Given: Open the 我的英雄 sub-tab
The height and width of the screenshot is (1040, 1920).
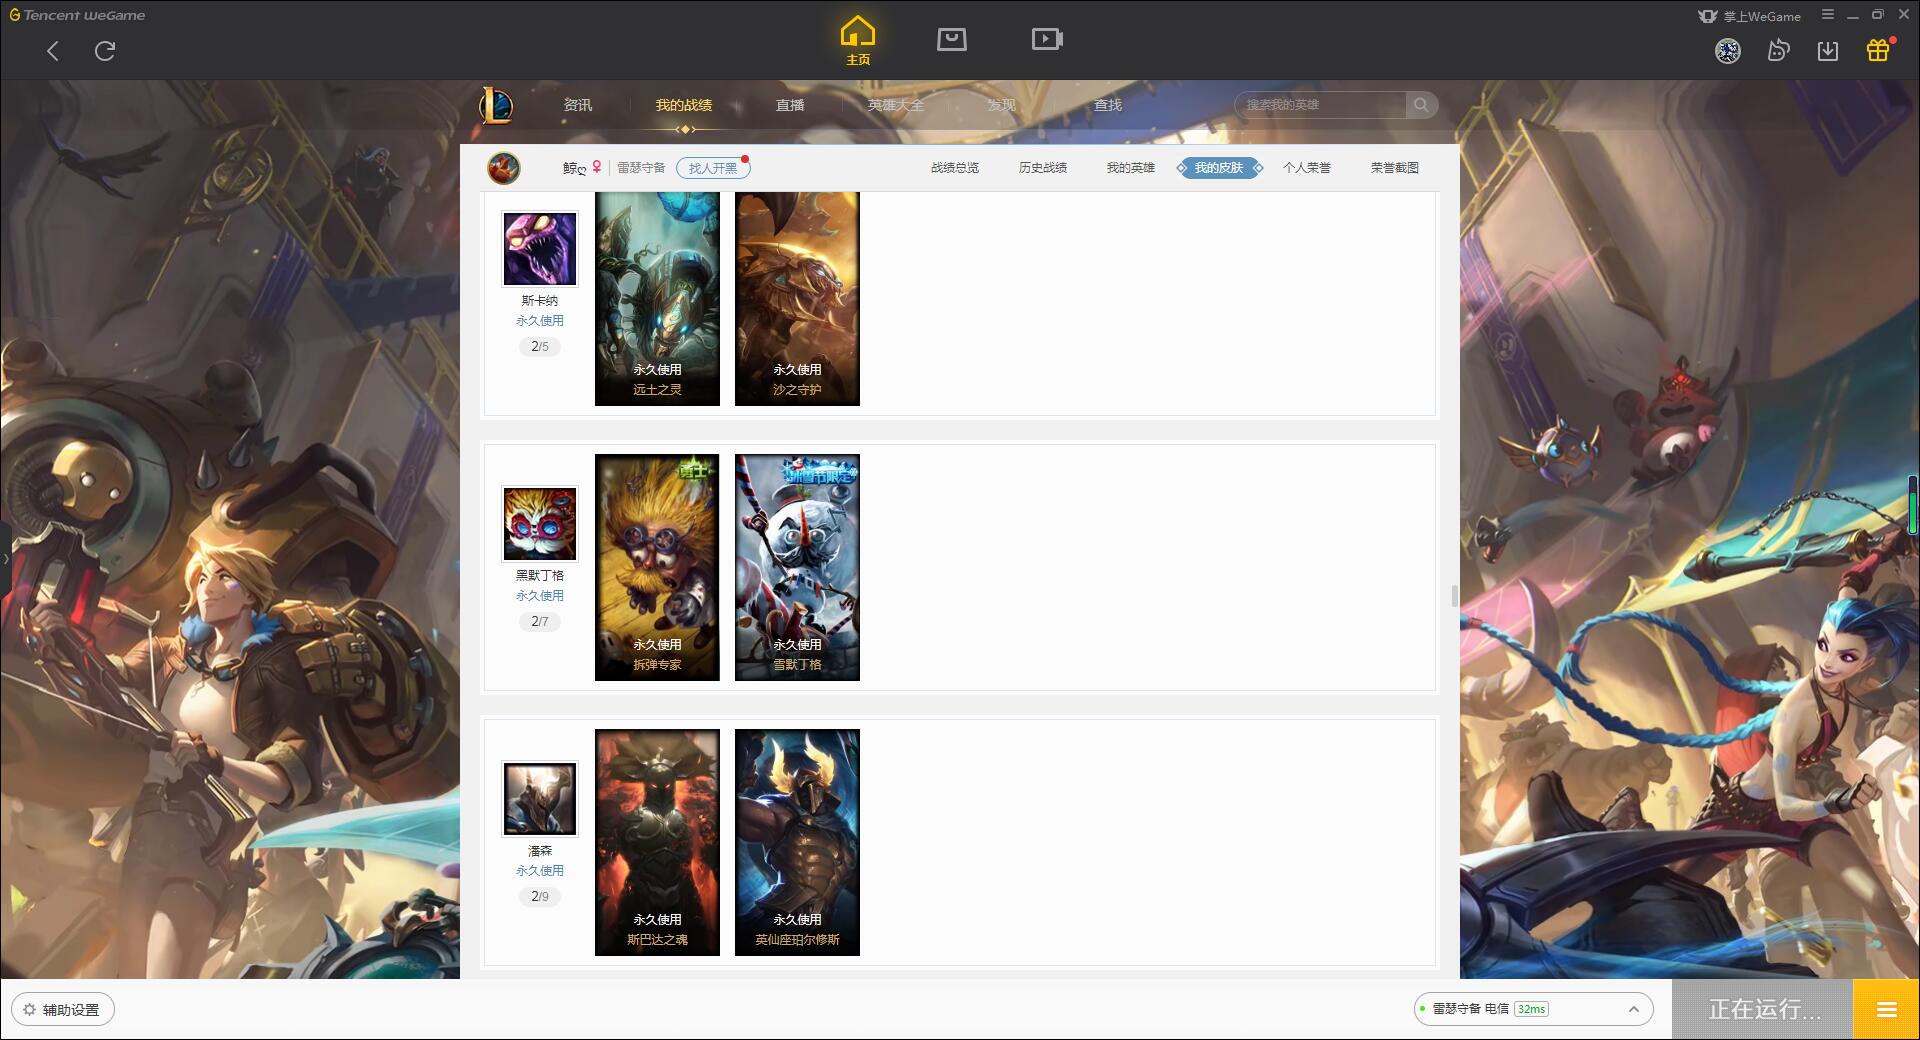Looking at the screenshot, I should click(x=1131, y=168).
